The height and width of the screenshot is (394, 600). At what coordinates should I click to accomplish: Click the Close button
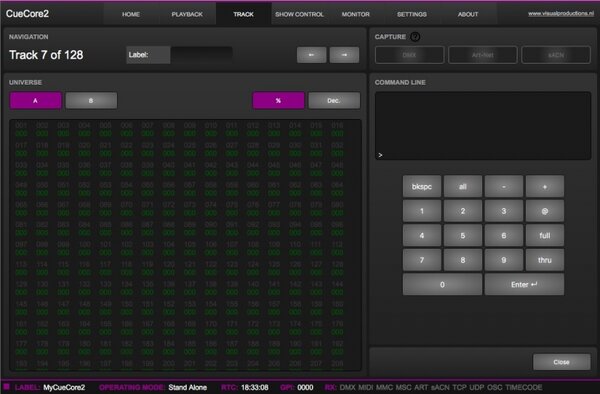(x=561, y=362)
